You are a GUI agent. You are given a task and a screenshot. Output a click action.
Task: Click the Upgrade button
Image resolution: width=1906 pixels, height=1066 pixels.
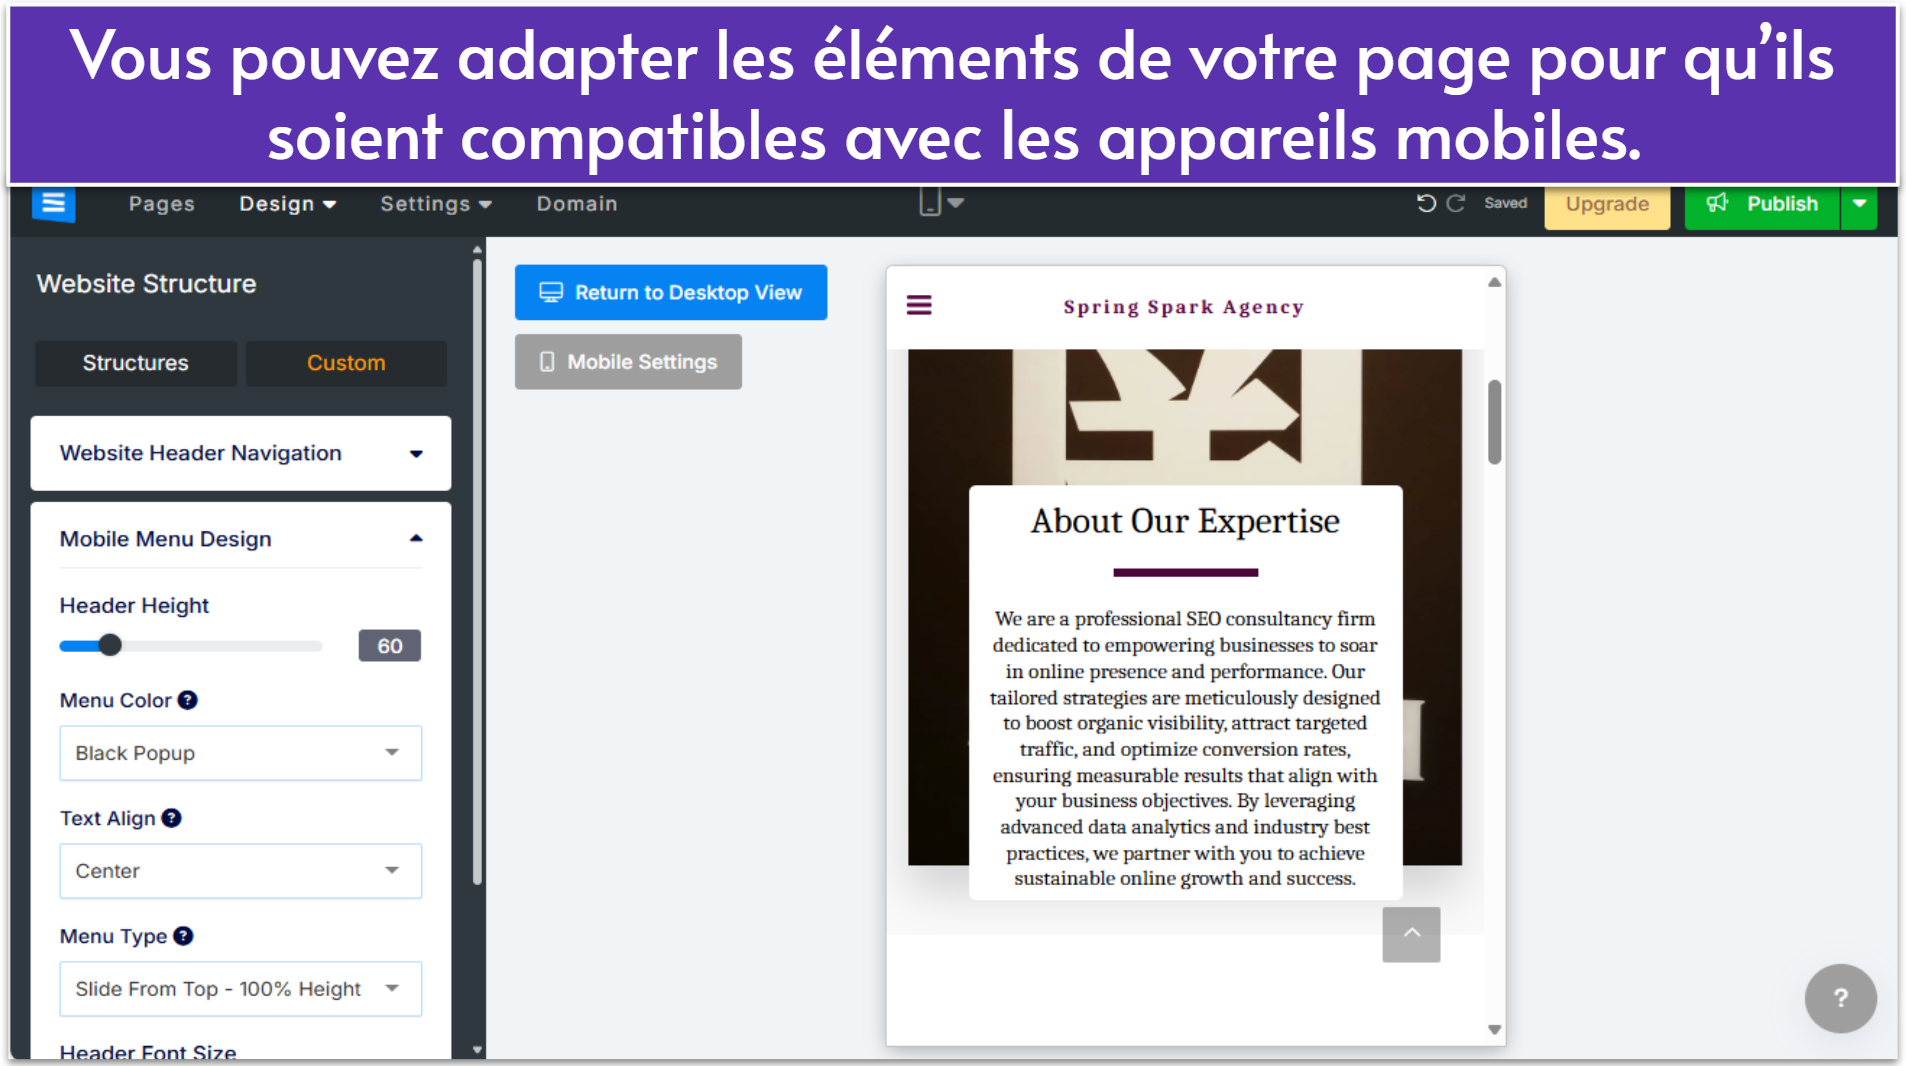[1607, 204]
